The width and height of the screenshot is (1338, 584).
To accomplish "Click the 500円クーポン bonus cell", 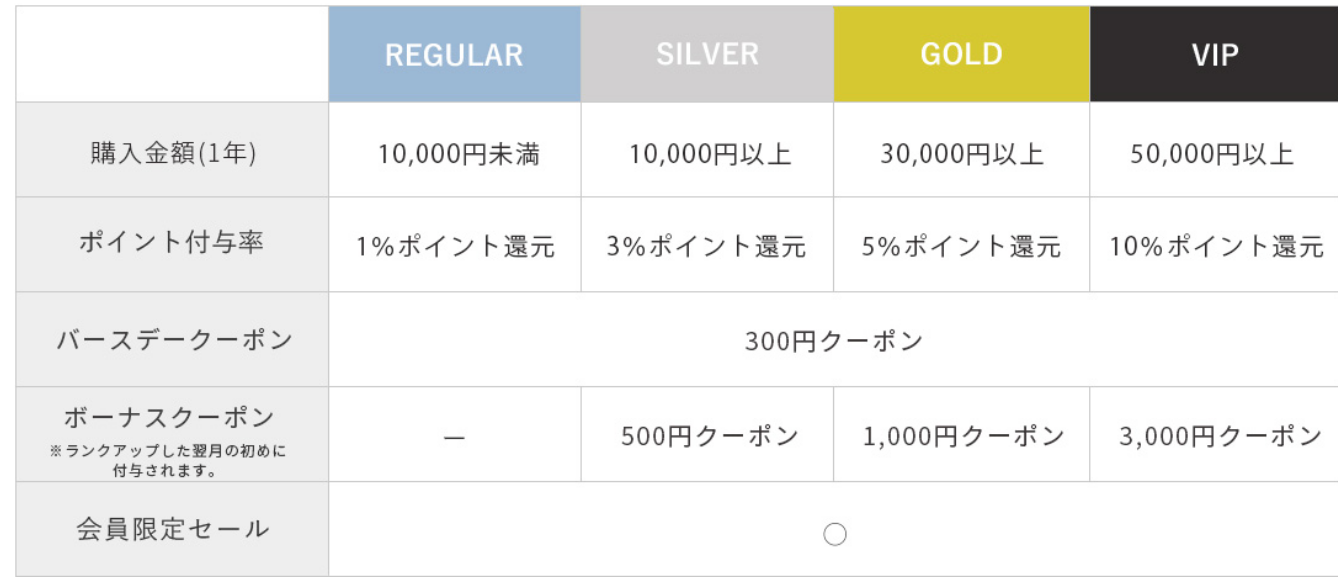I will click(x=709, y=437).
